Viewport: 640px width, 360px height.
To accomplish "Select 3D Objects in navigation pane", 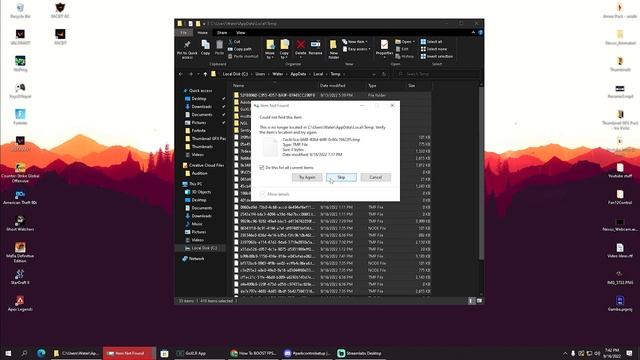I will click(x=198, y=192).
